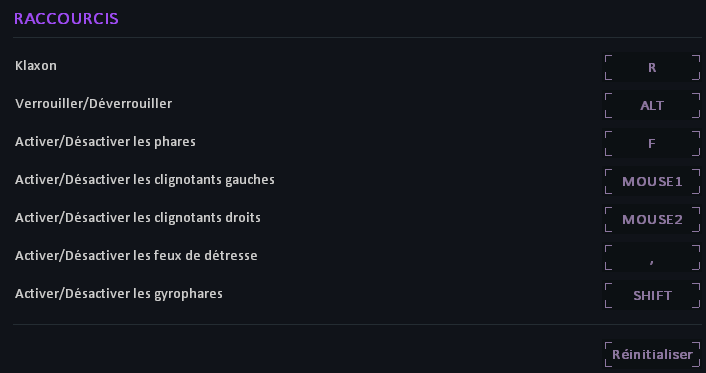
Task: Edit the MOUSE2 binding for clignotants droits
Action: (652, 219)
